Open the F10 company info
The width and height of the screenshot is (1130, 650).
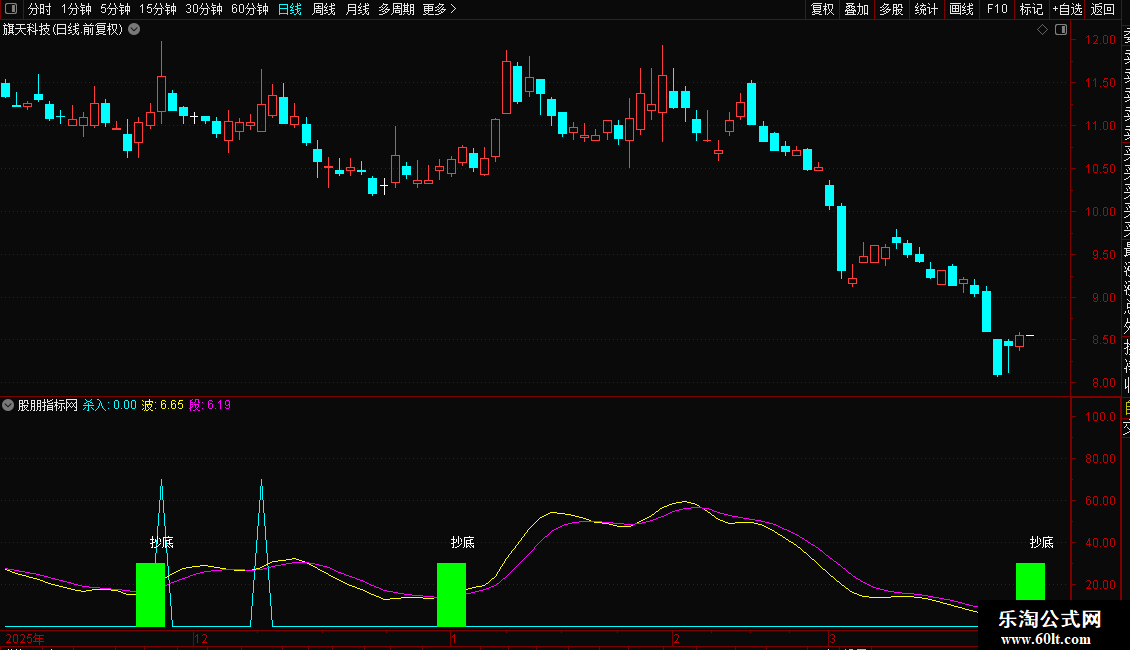(997, 9)
